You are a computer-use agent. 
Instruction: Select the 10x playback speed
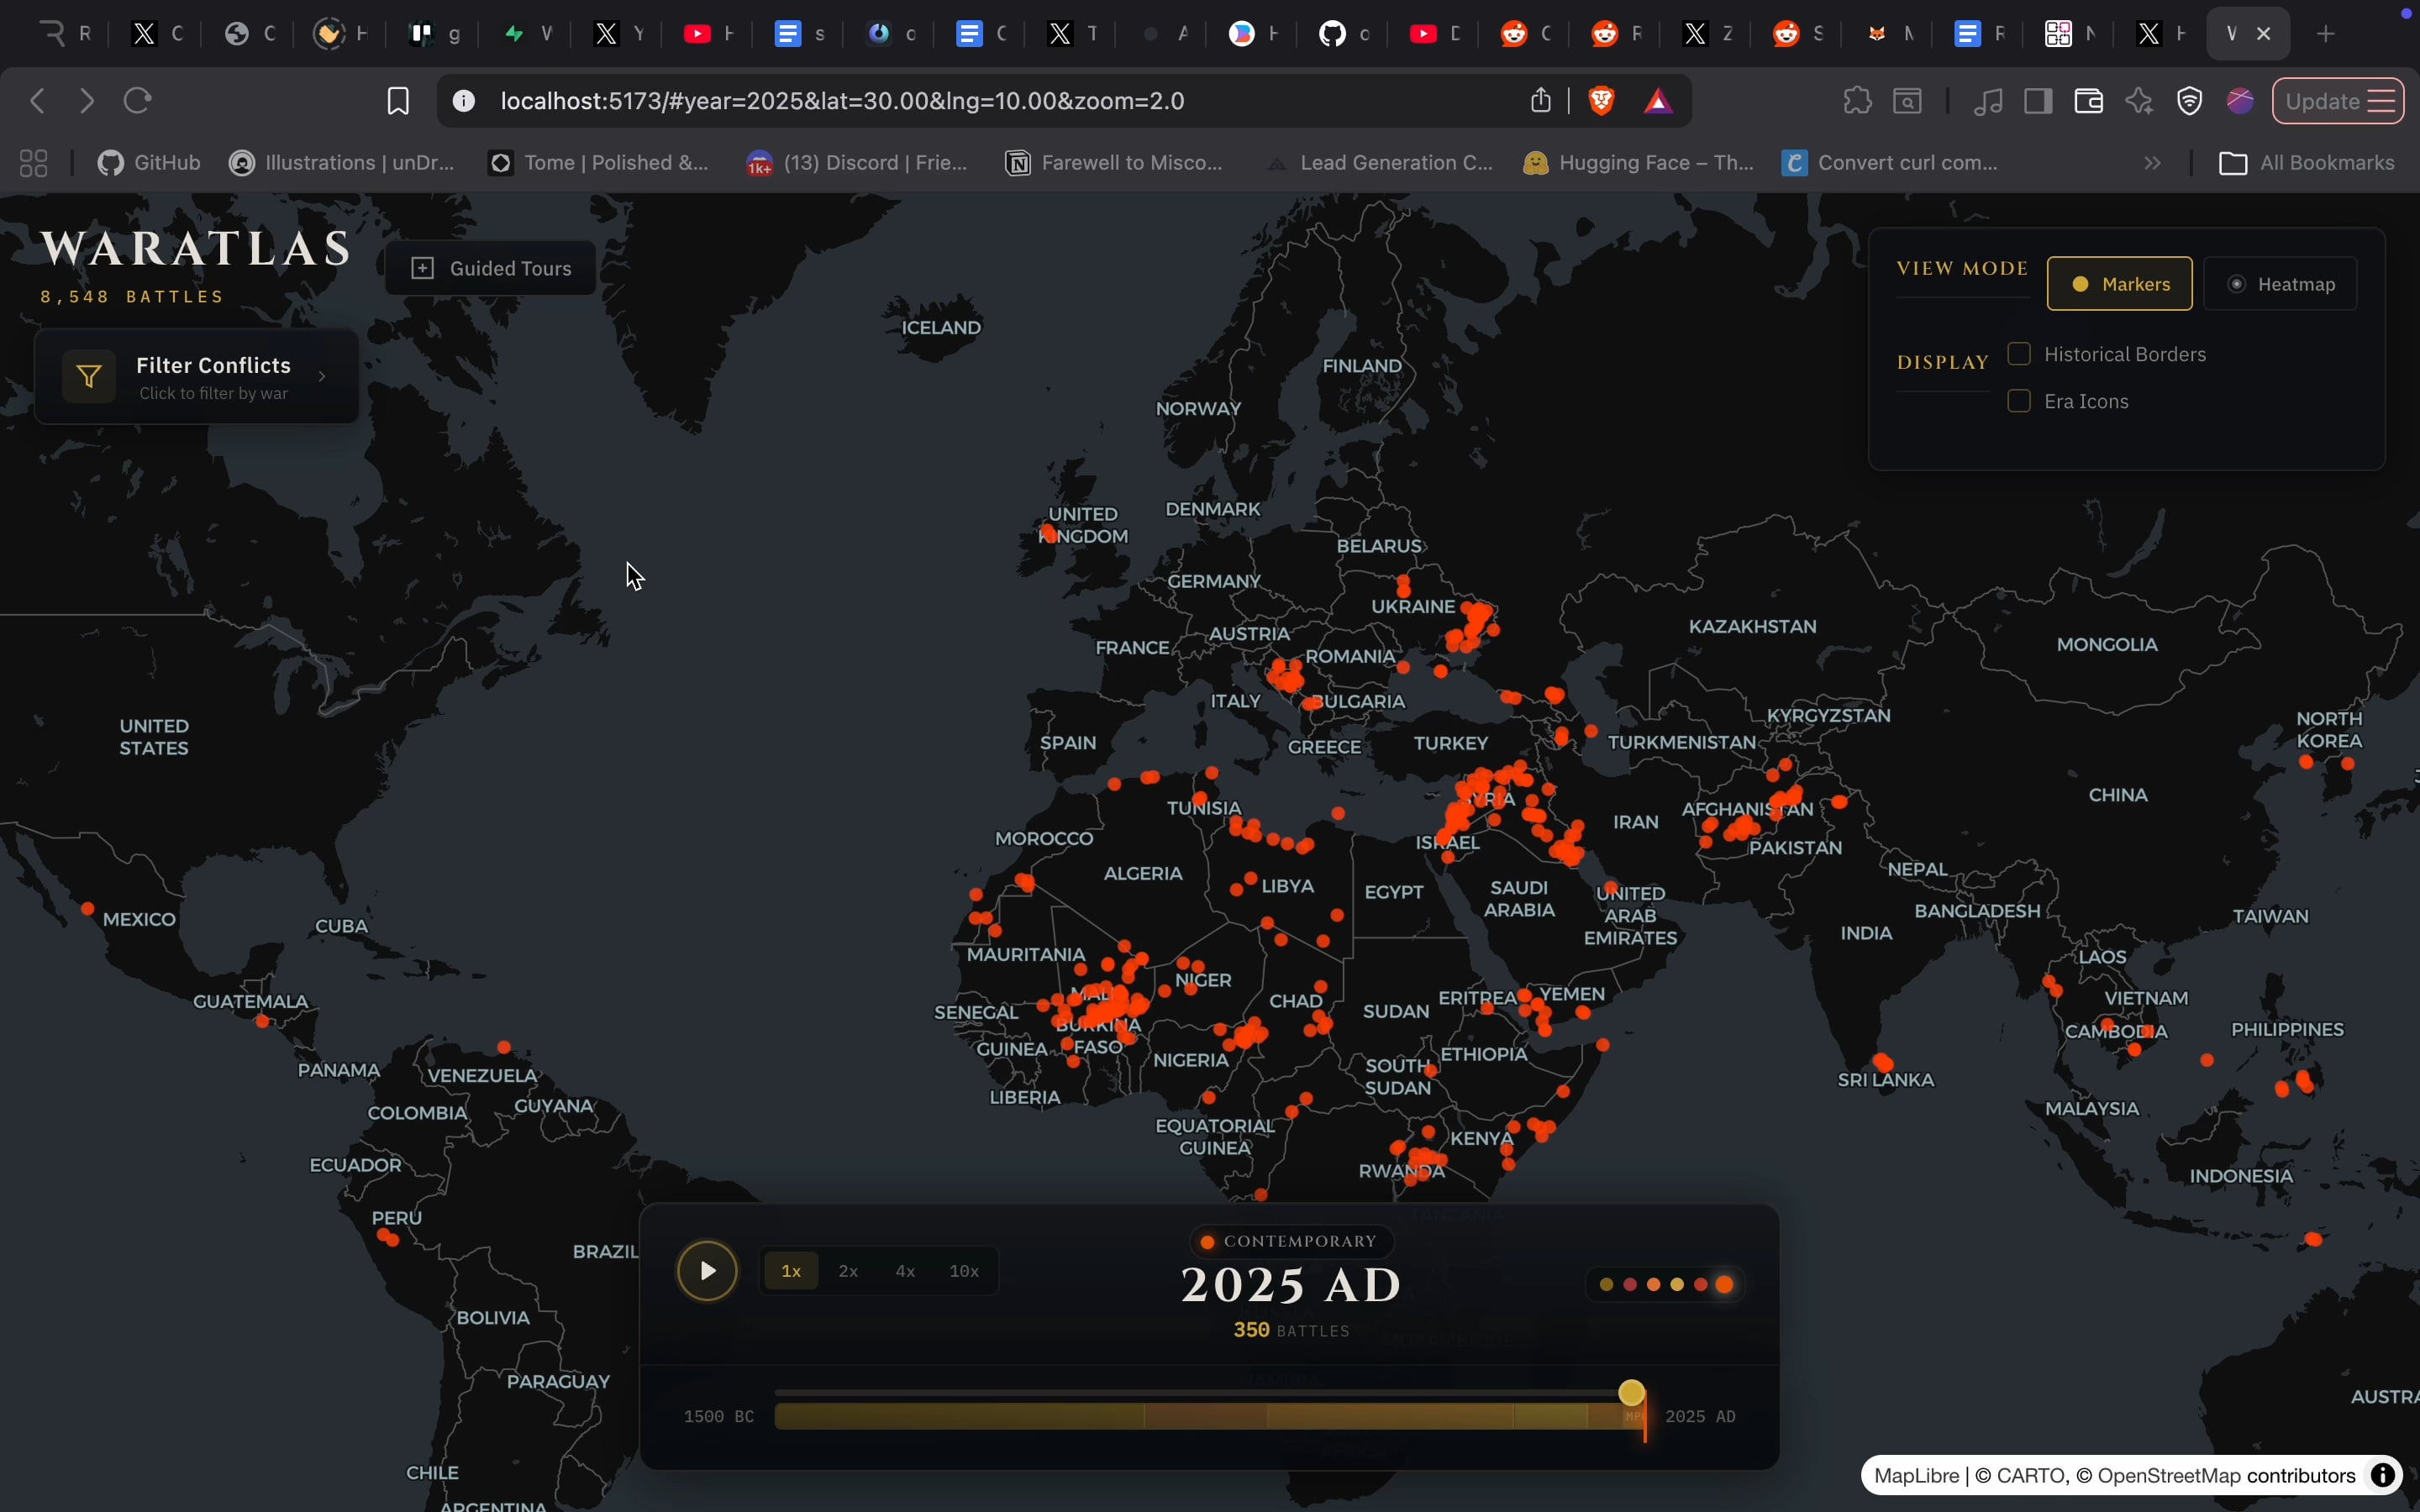click(x=965, y=1272)
